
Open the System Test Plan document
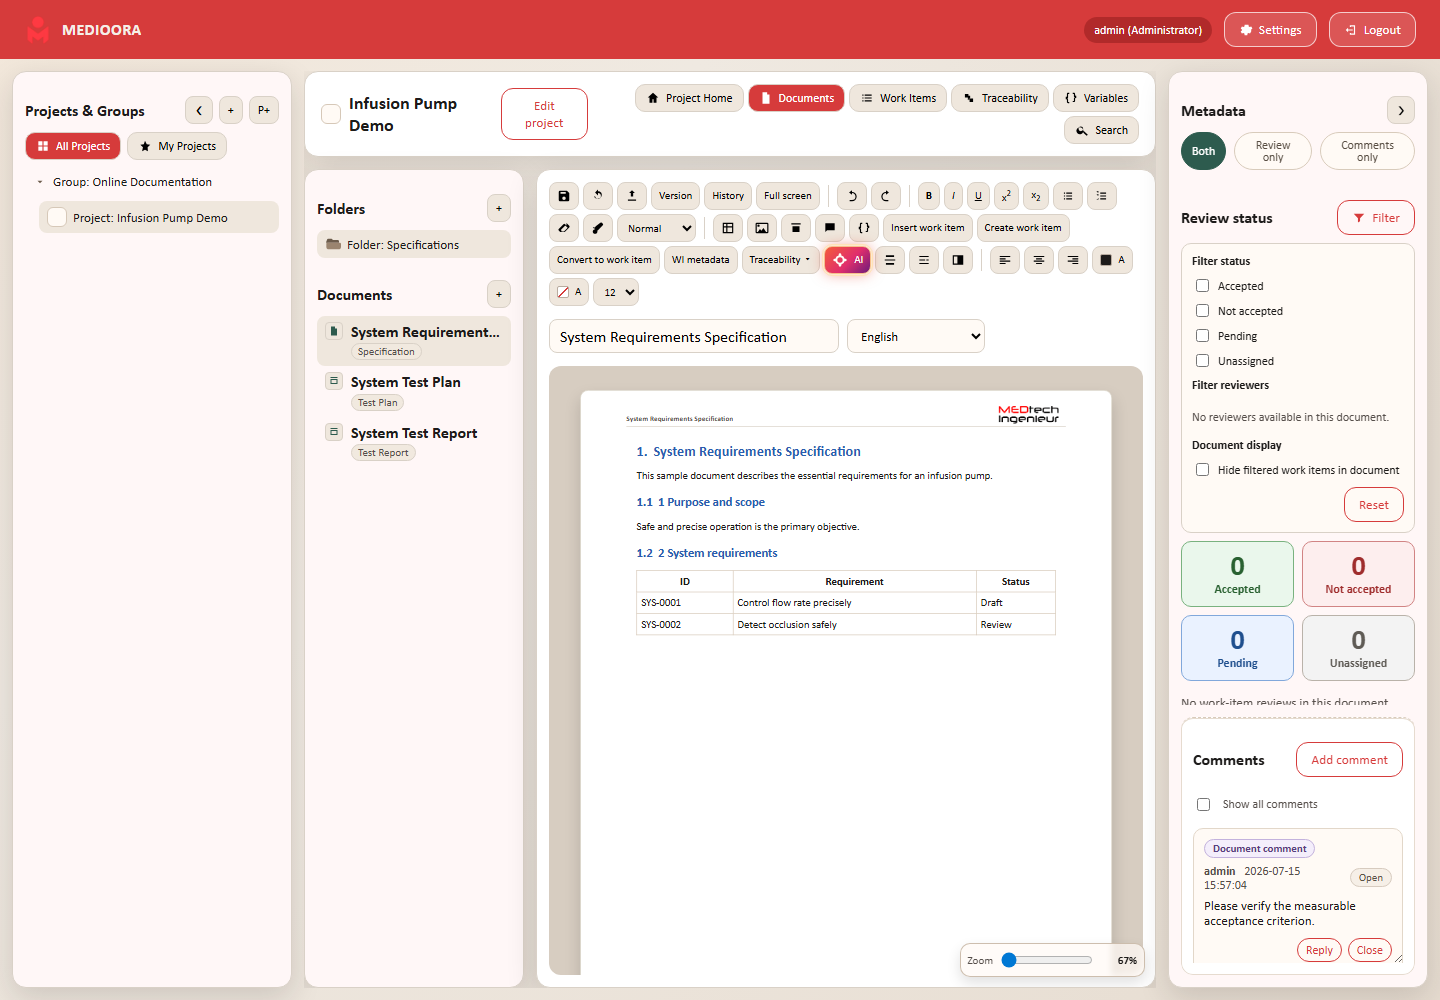414,391
